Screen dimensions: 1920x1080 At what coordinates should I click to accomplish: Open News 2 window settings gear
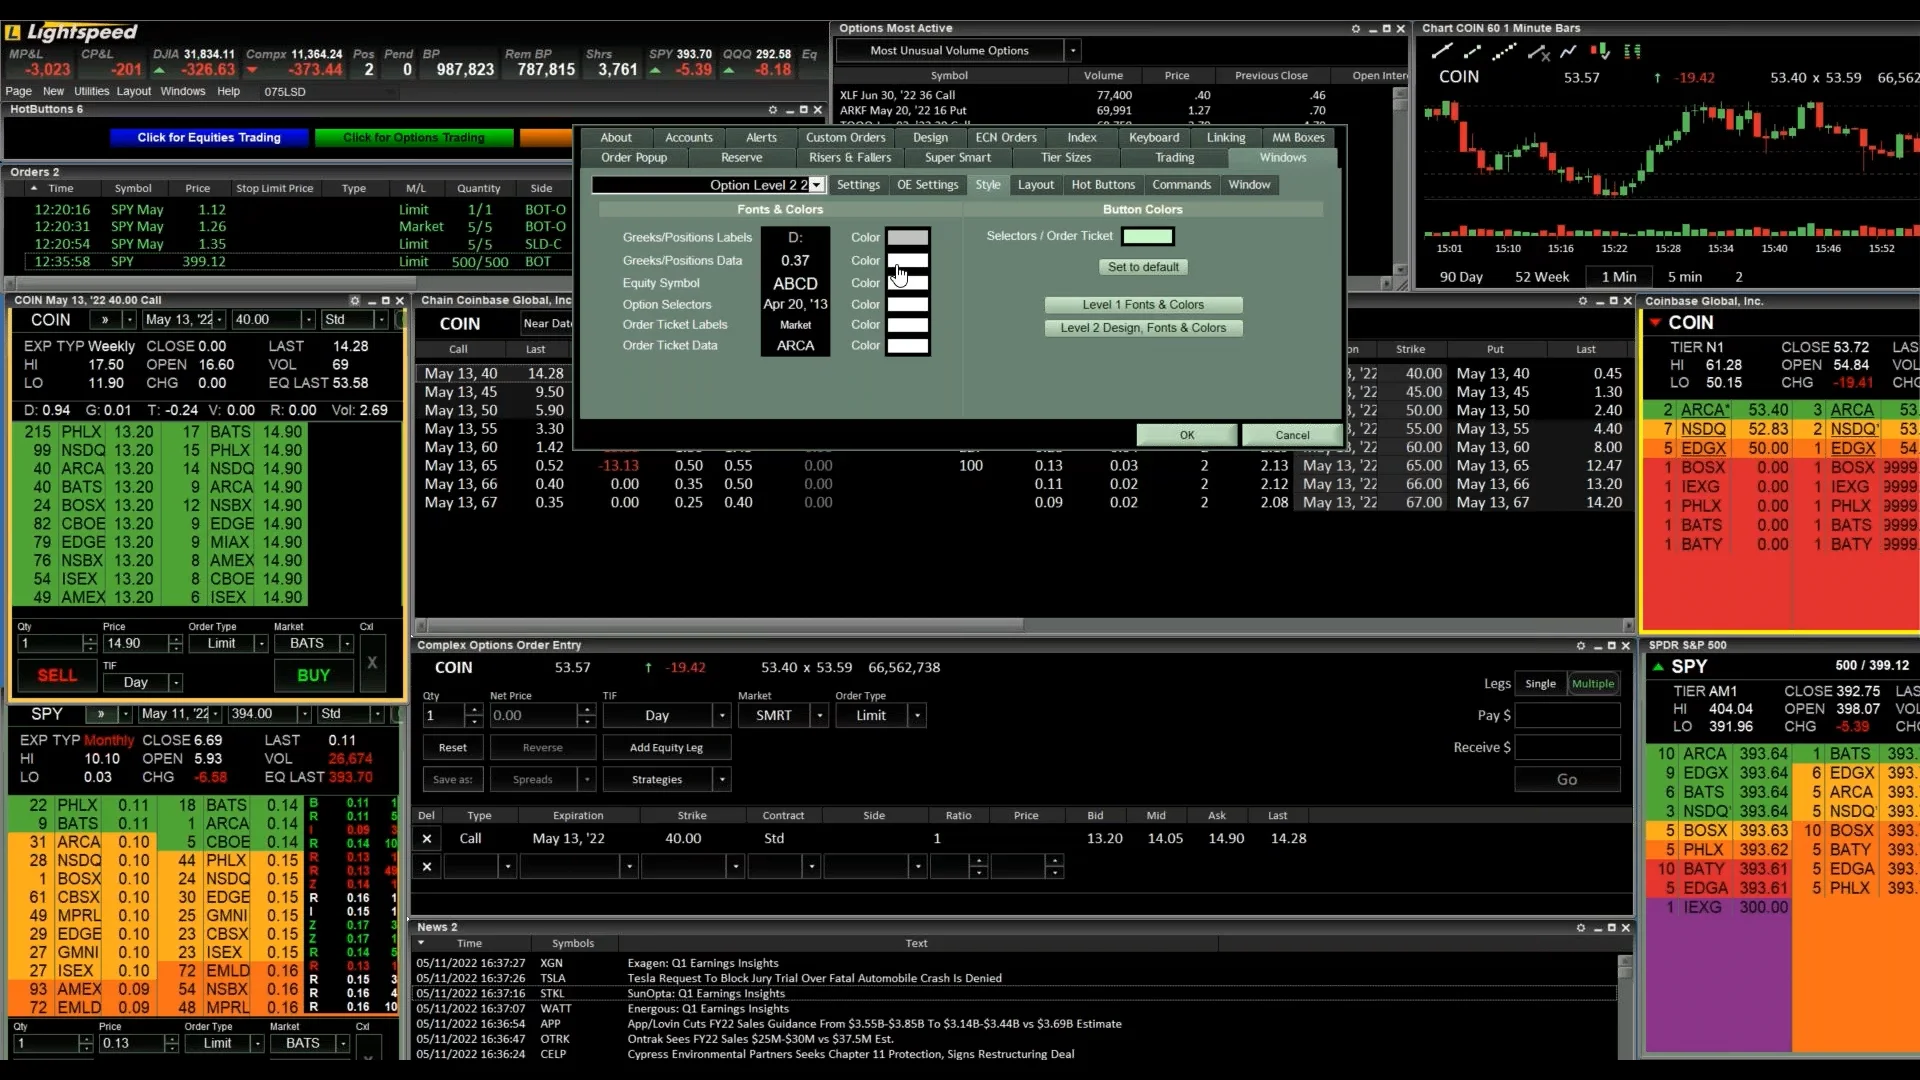[1580, 928]
